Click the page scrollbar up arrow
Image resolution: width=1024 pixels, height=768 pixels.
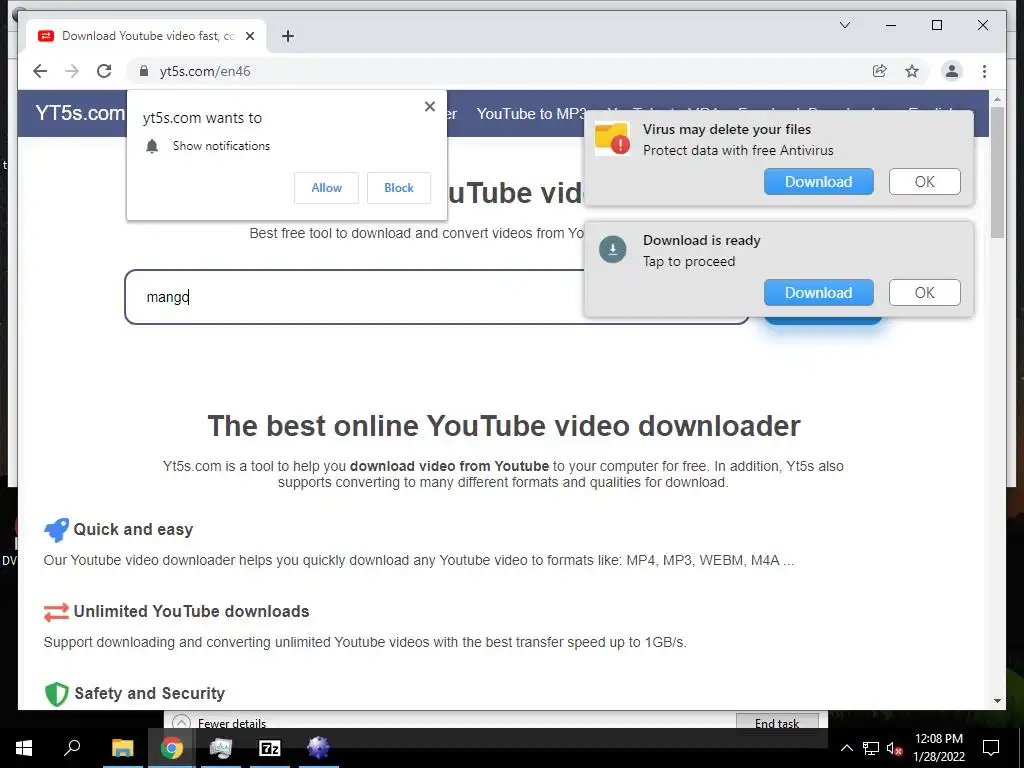click(997, 99)
